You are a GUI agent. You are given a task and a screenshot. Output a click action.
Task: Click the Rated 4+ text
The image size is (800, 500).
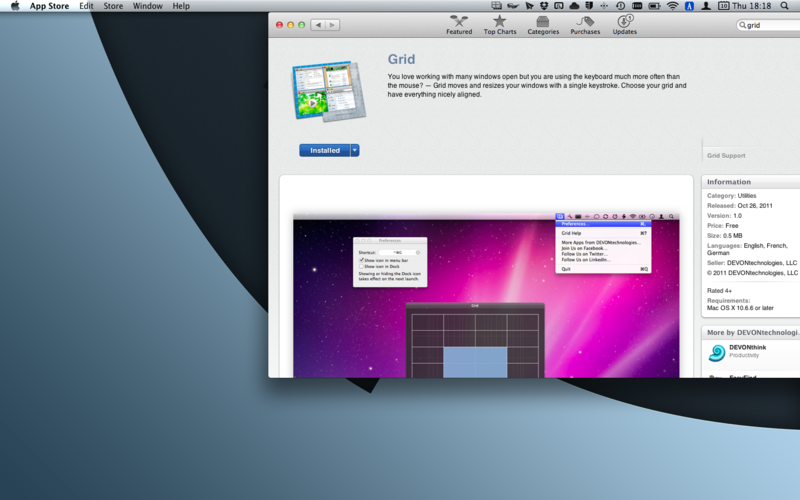tap(719, 290)
